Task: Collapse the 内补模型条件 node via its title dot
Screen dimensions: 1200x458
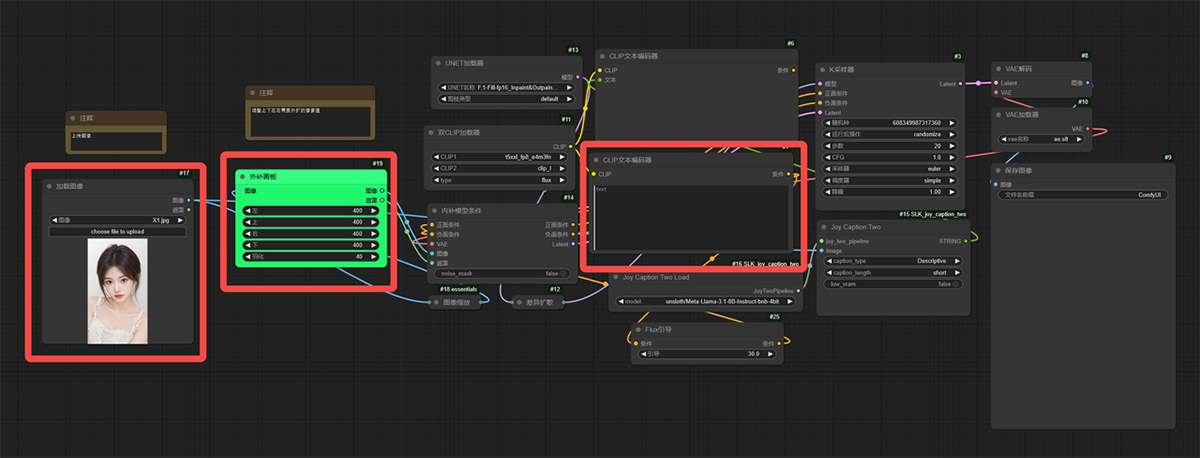Action: tap(433, 211)
